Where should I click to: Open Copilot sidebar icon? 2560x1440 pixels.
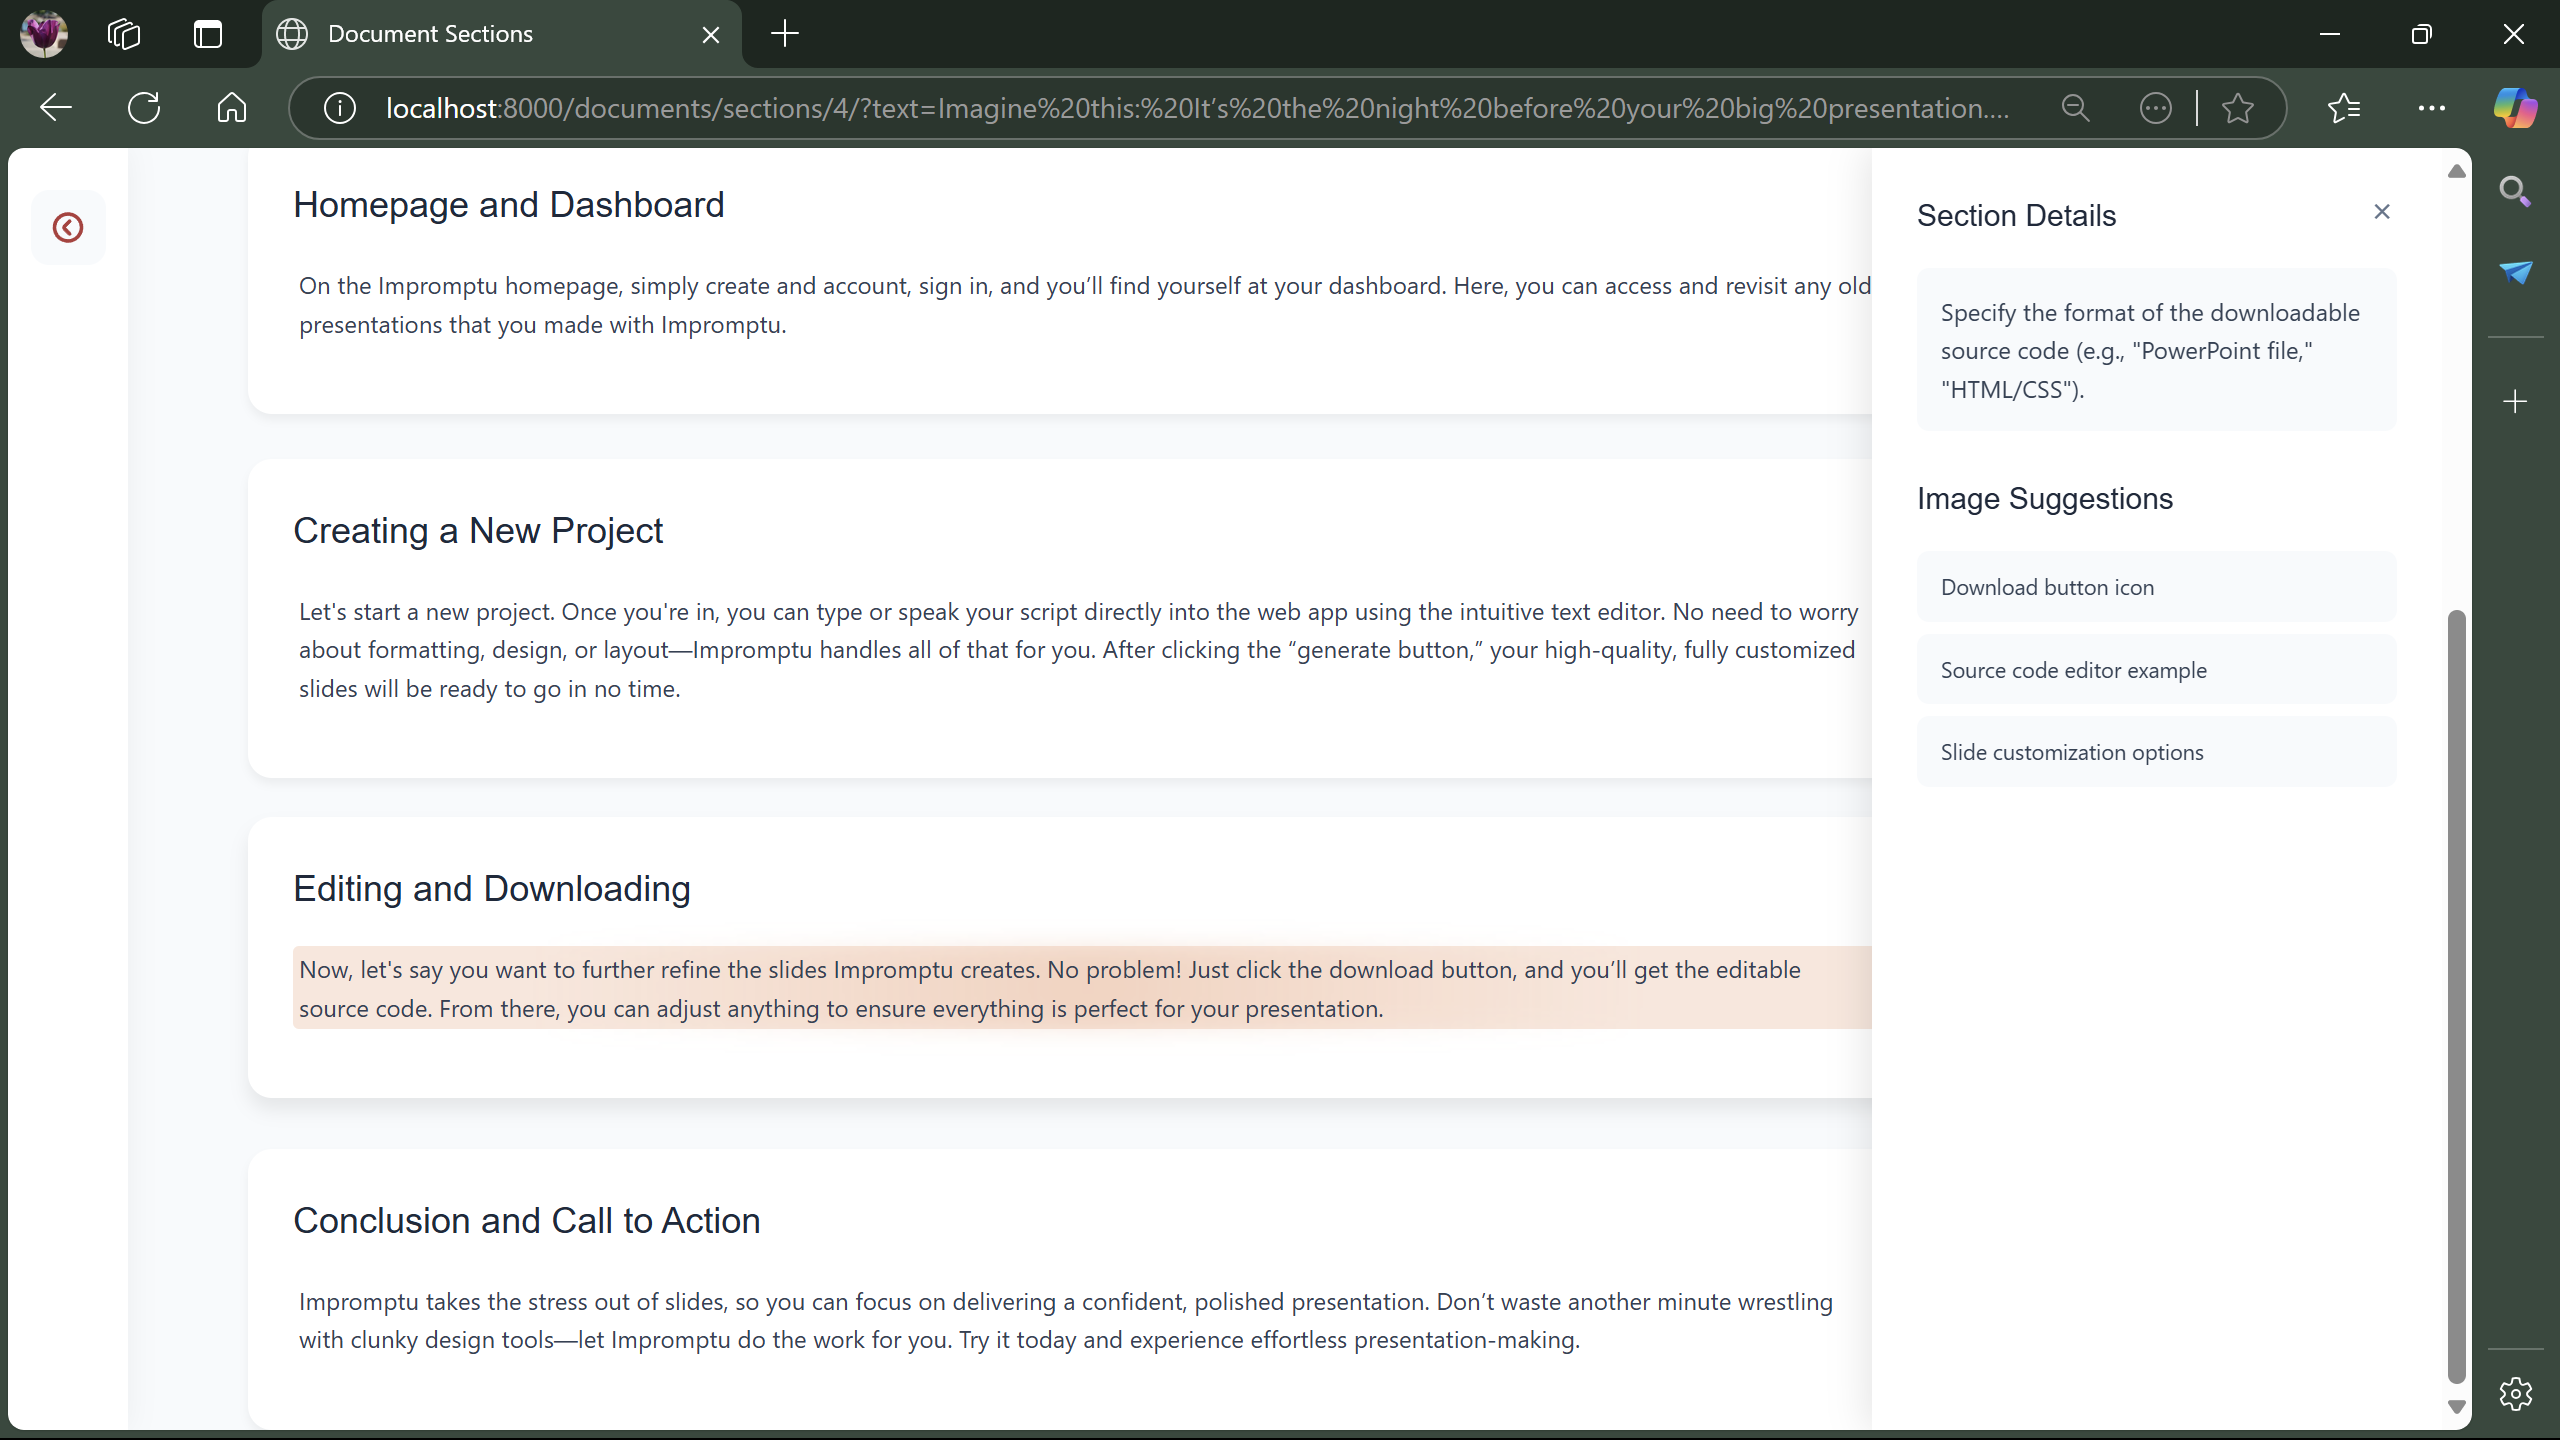point(2514,108)
